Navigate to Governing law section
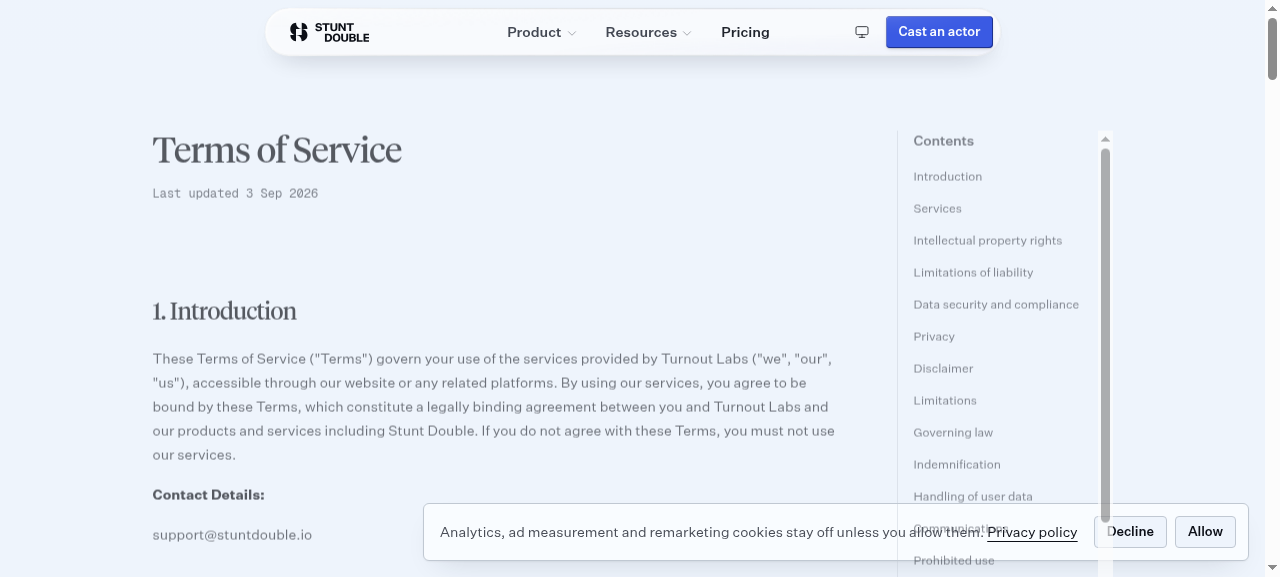Viewport: 1280px width, 577px height. 953,433
